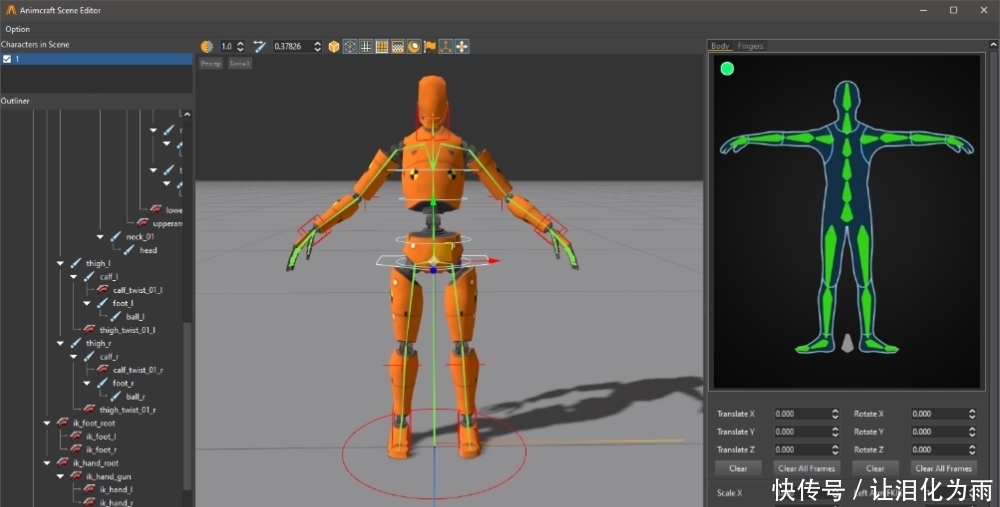The image size is (1000, 507).
Task: Toggle the orange filled grid icon
Action: pos(381,46)
